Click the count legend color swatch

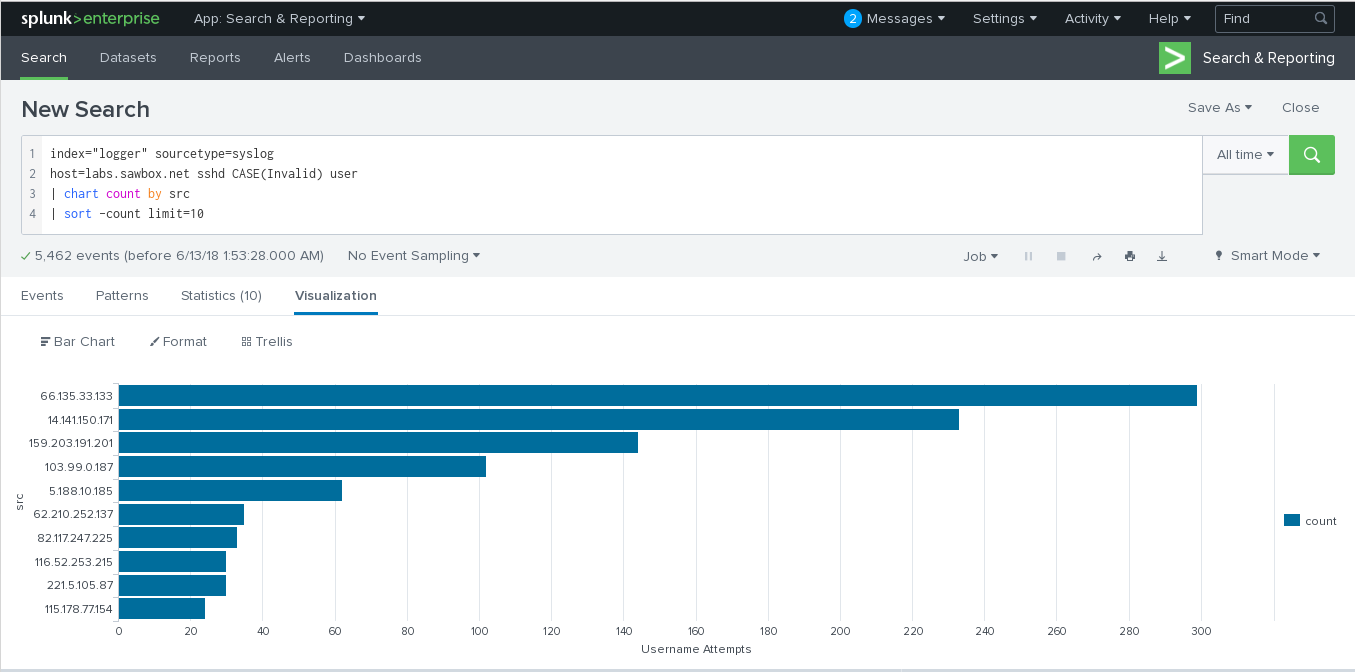[1291, 520]
